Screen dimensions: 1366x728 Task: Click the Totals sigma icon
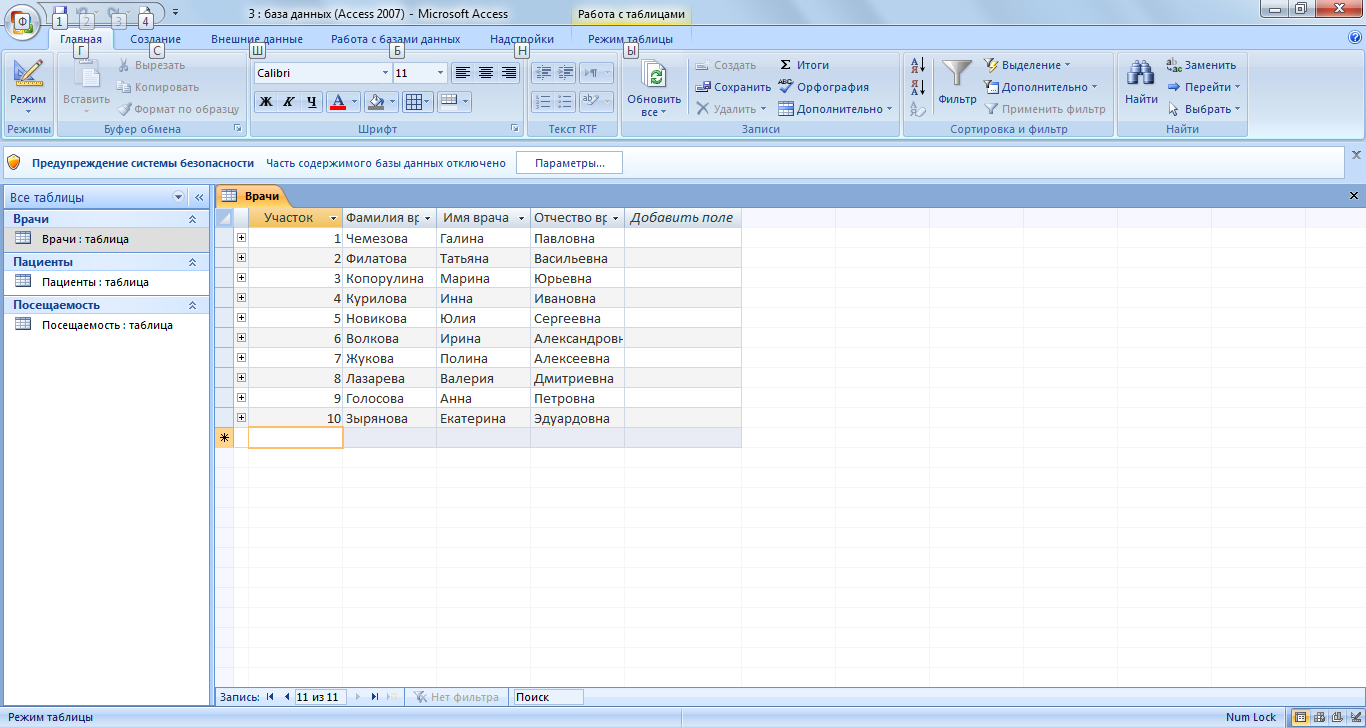(786, 65)
